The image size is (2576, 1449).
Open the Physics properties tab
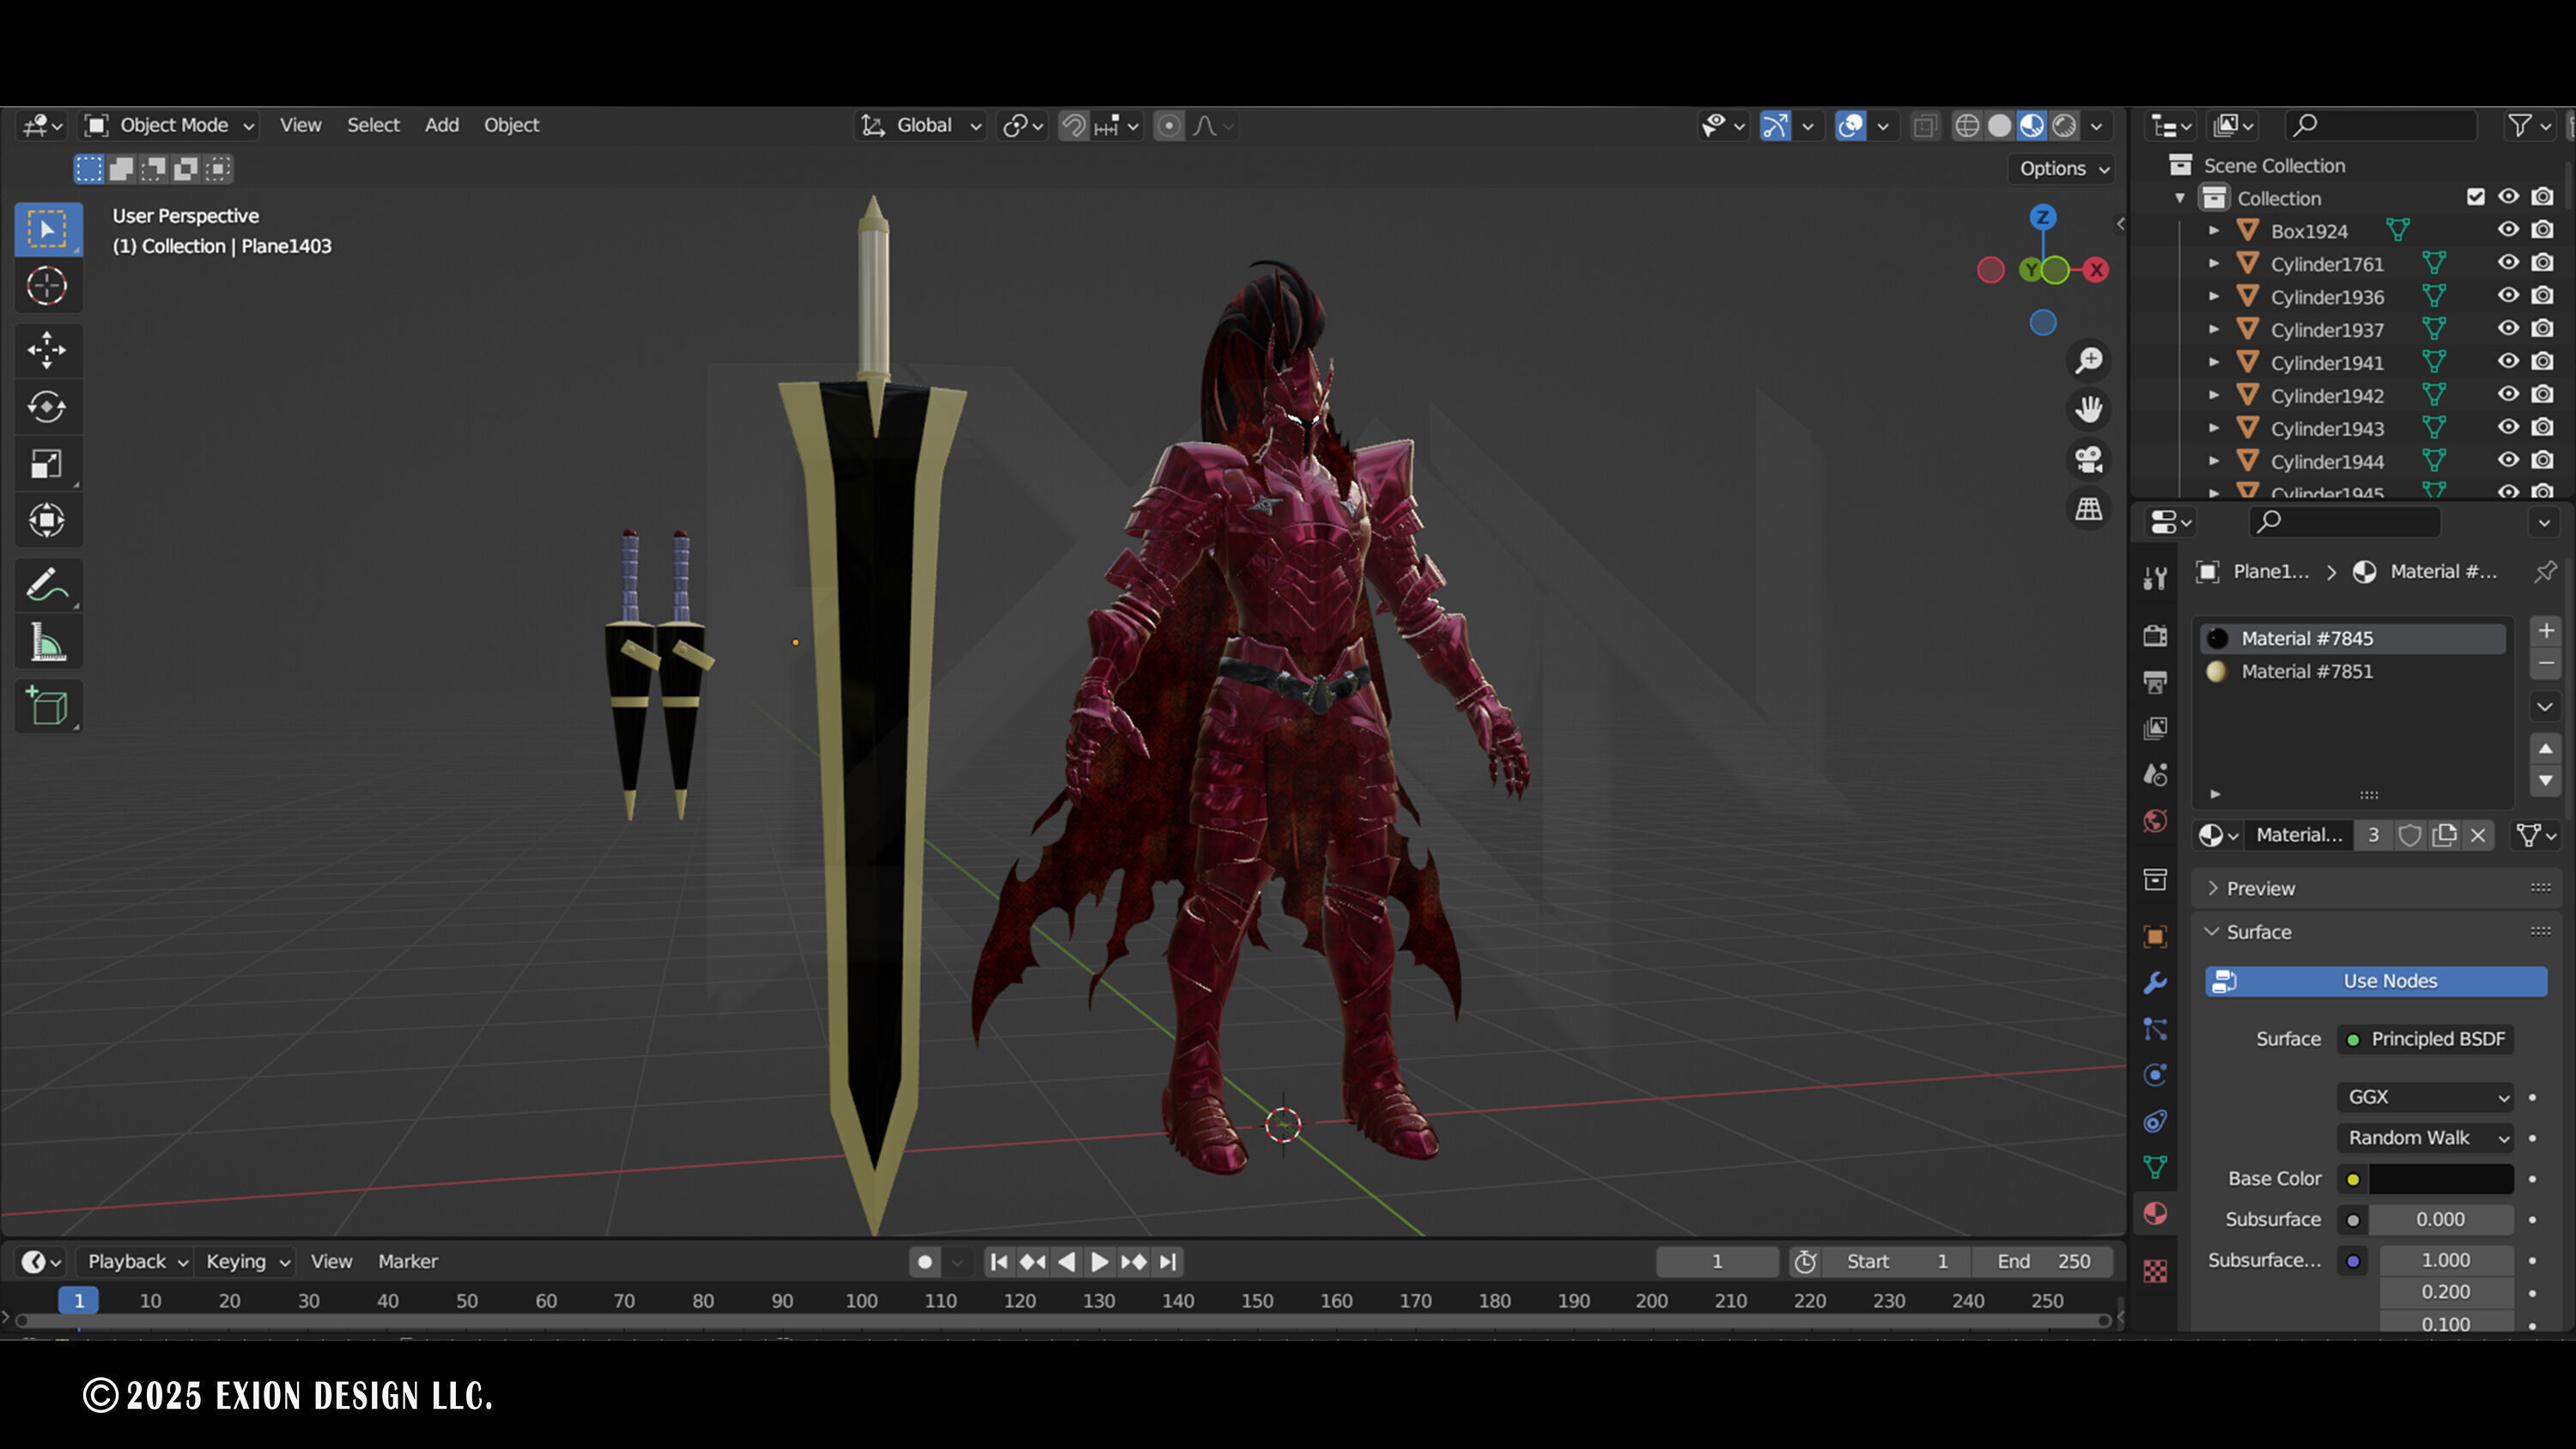pyautogui.click(x=2155, y=1075)
